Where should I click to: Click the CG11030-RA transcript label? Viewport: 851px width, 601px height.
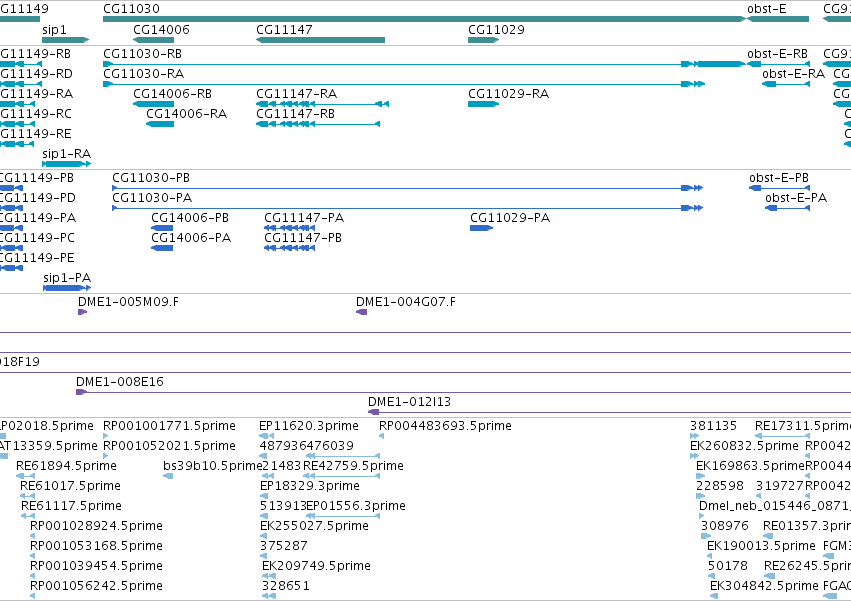coord(144,74)
